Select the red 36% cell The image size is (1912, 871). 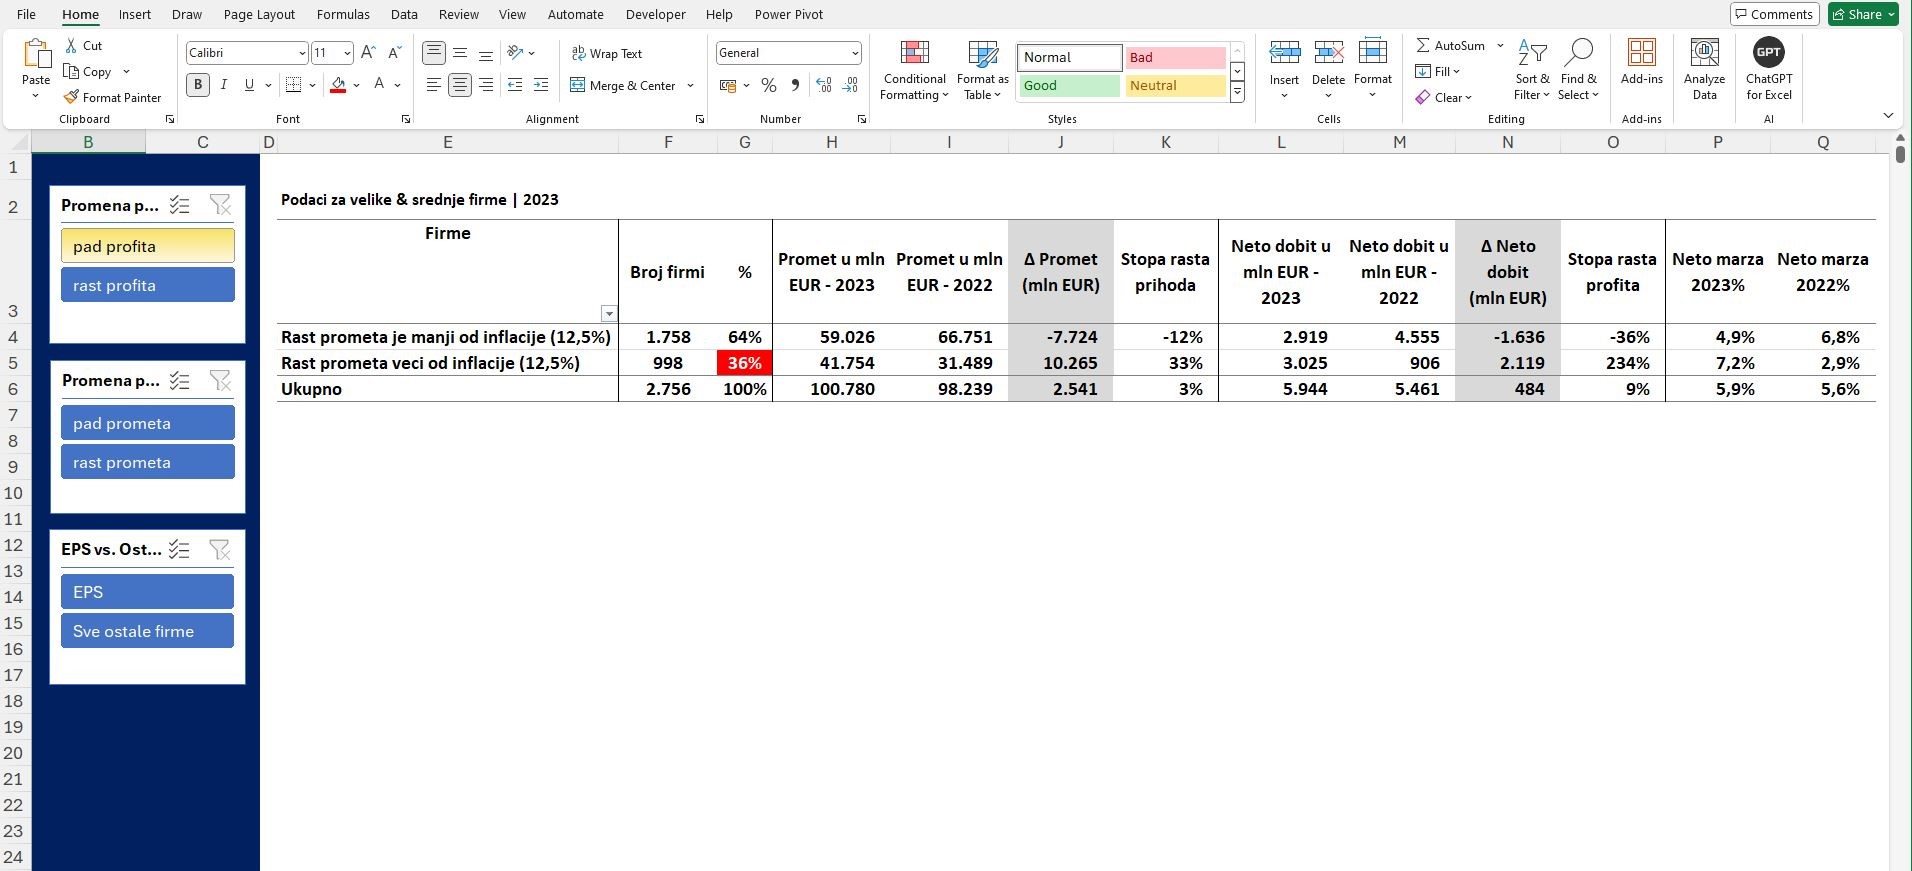[x=744, y=363]
